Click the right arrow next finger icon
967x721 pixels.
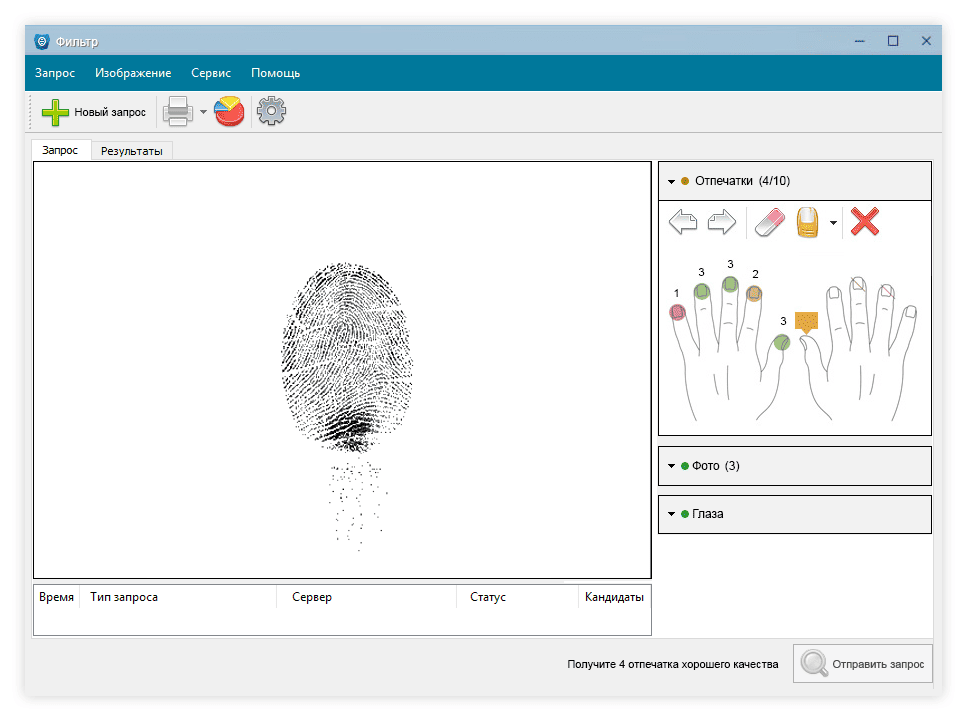click(x=722, y=222)
